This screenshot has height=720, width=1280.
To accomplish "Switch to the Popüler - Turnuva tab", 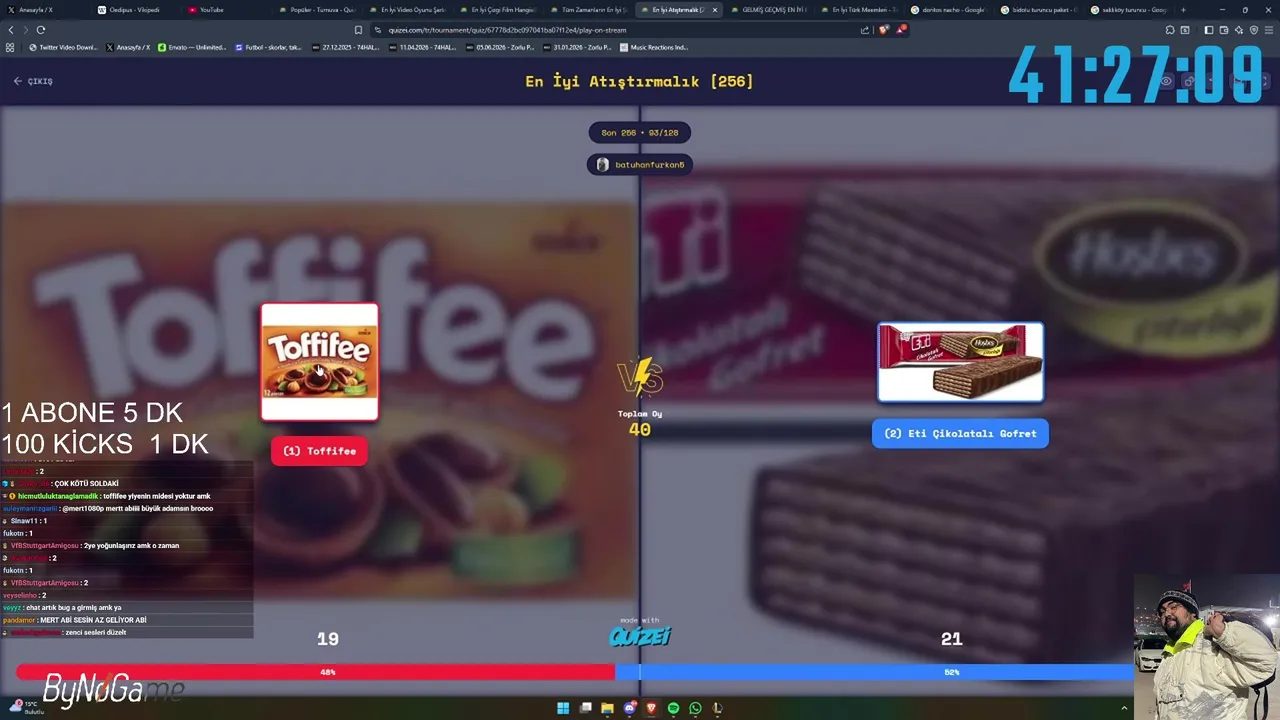I will click(x=317, y=10).
